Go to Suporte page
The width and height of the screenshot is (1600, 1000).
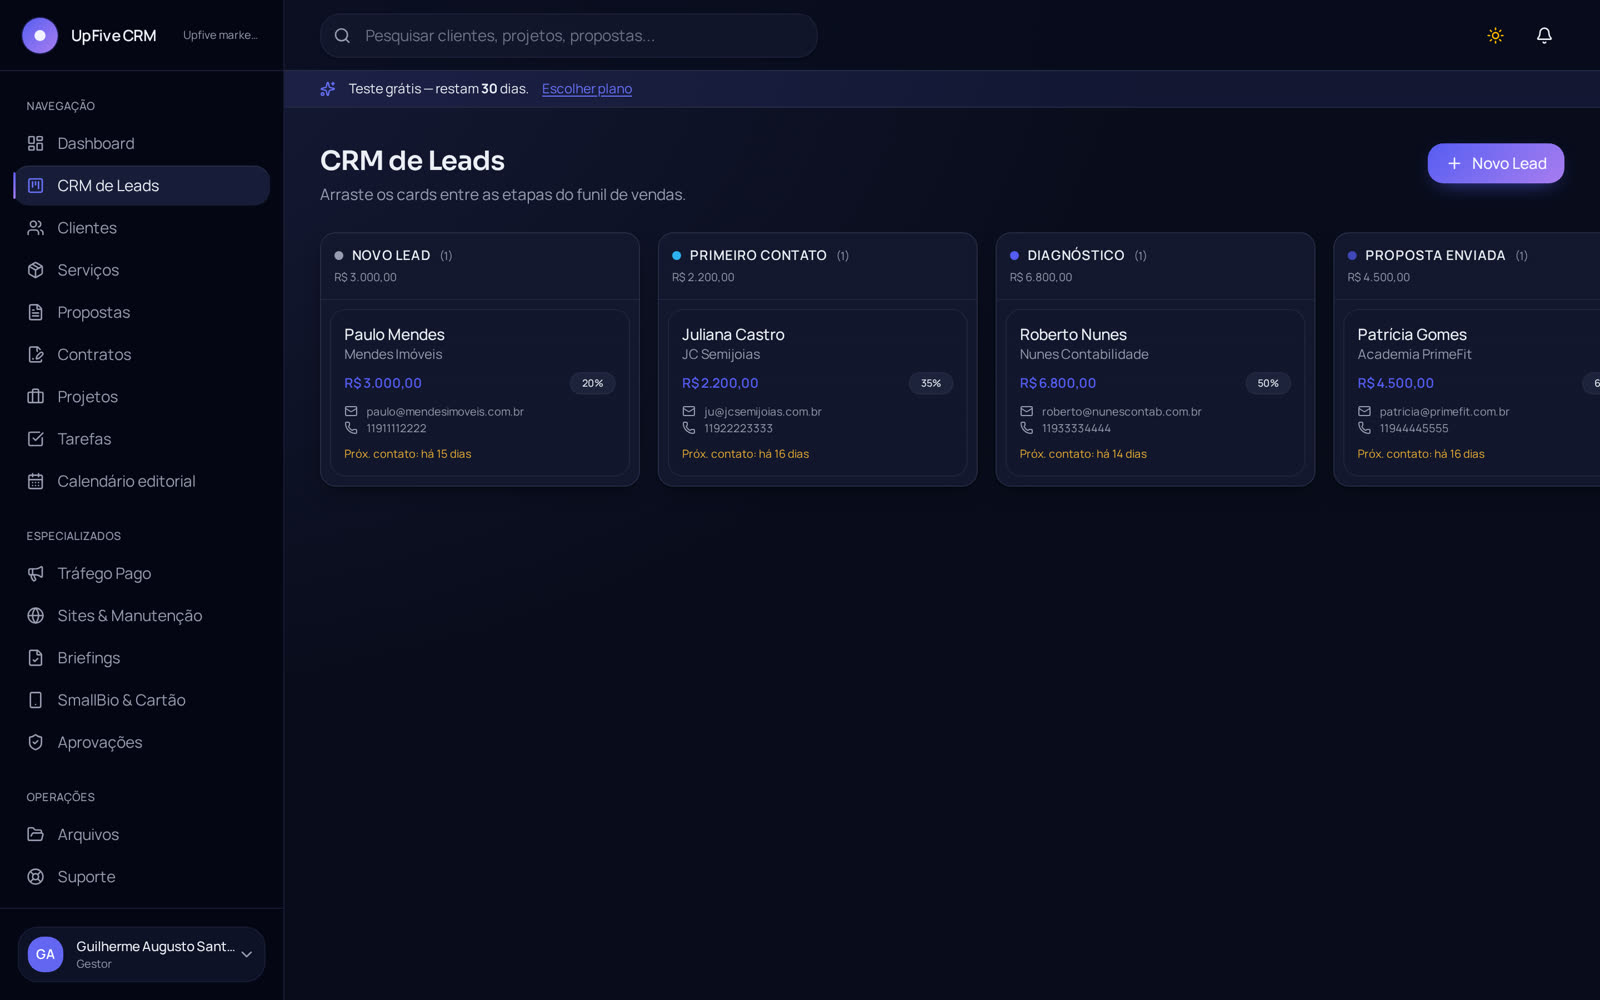click(141, 876)
